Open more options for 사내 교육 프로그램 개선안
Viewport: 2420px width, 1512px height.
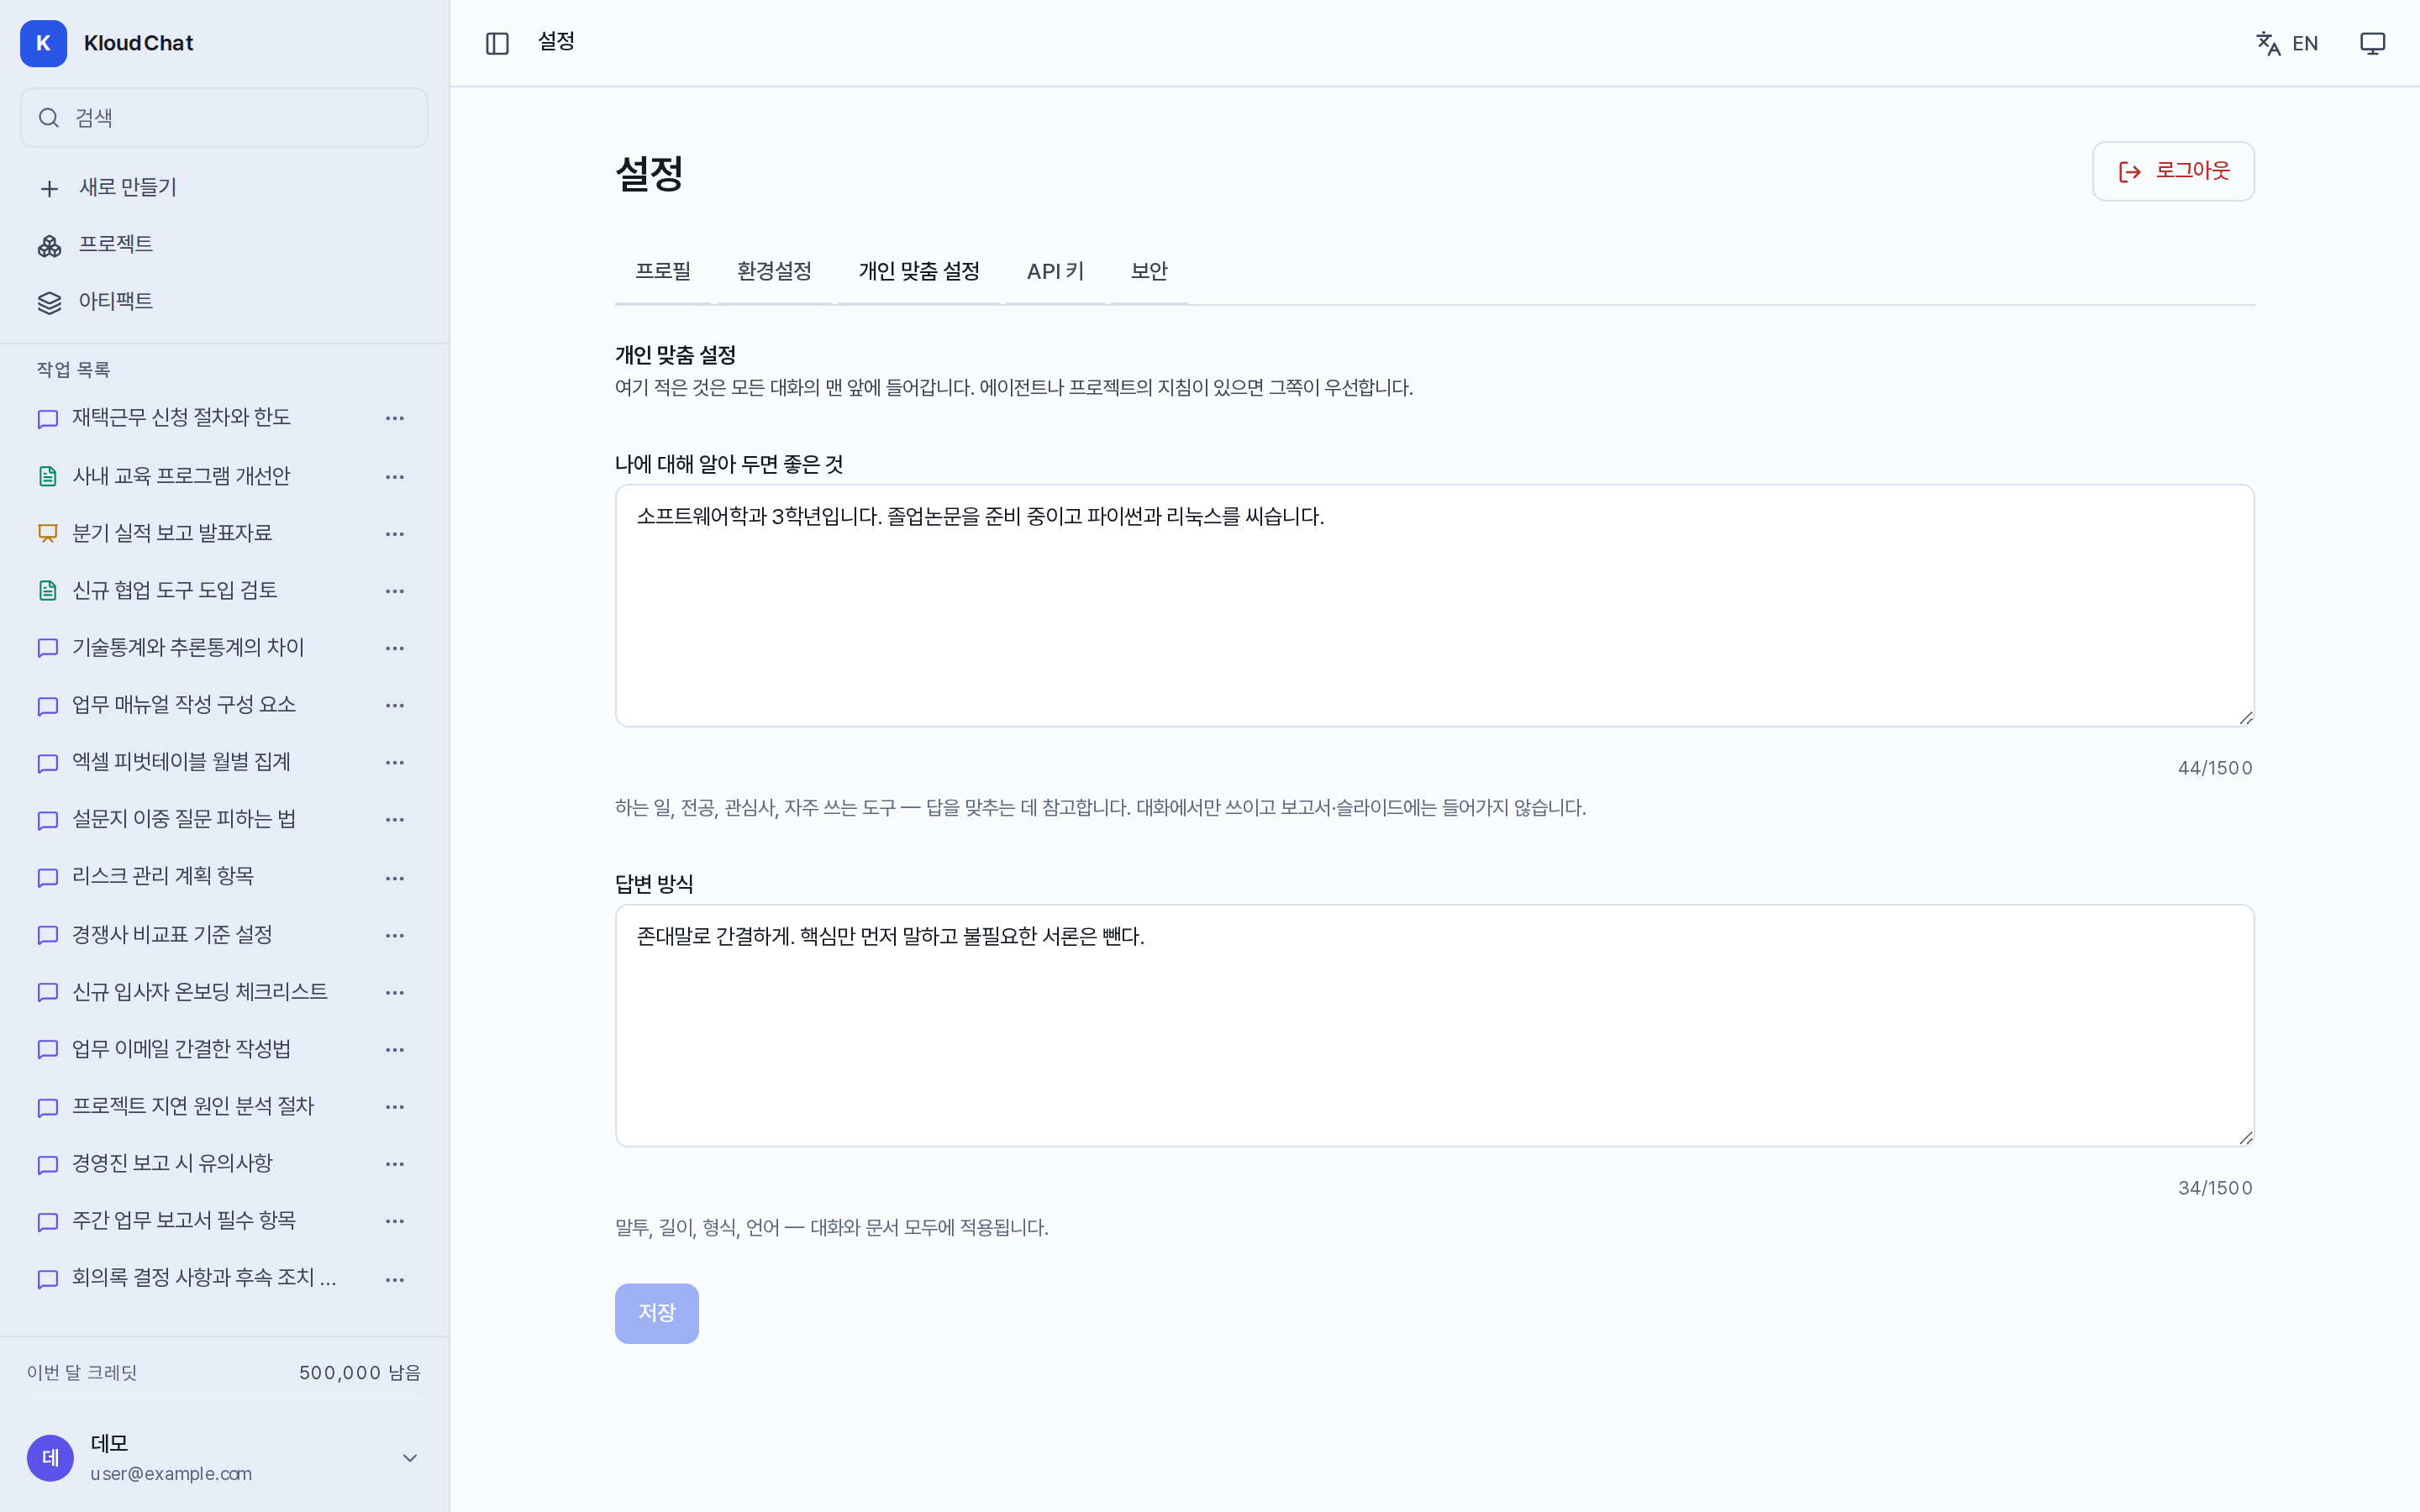(x=395, y=476)
